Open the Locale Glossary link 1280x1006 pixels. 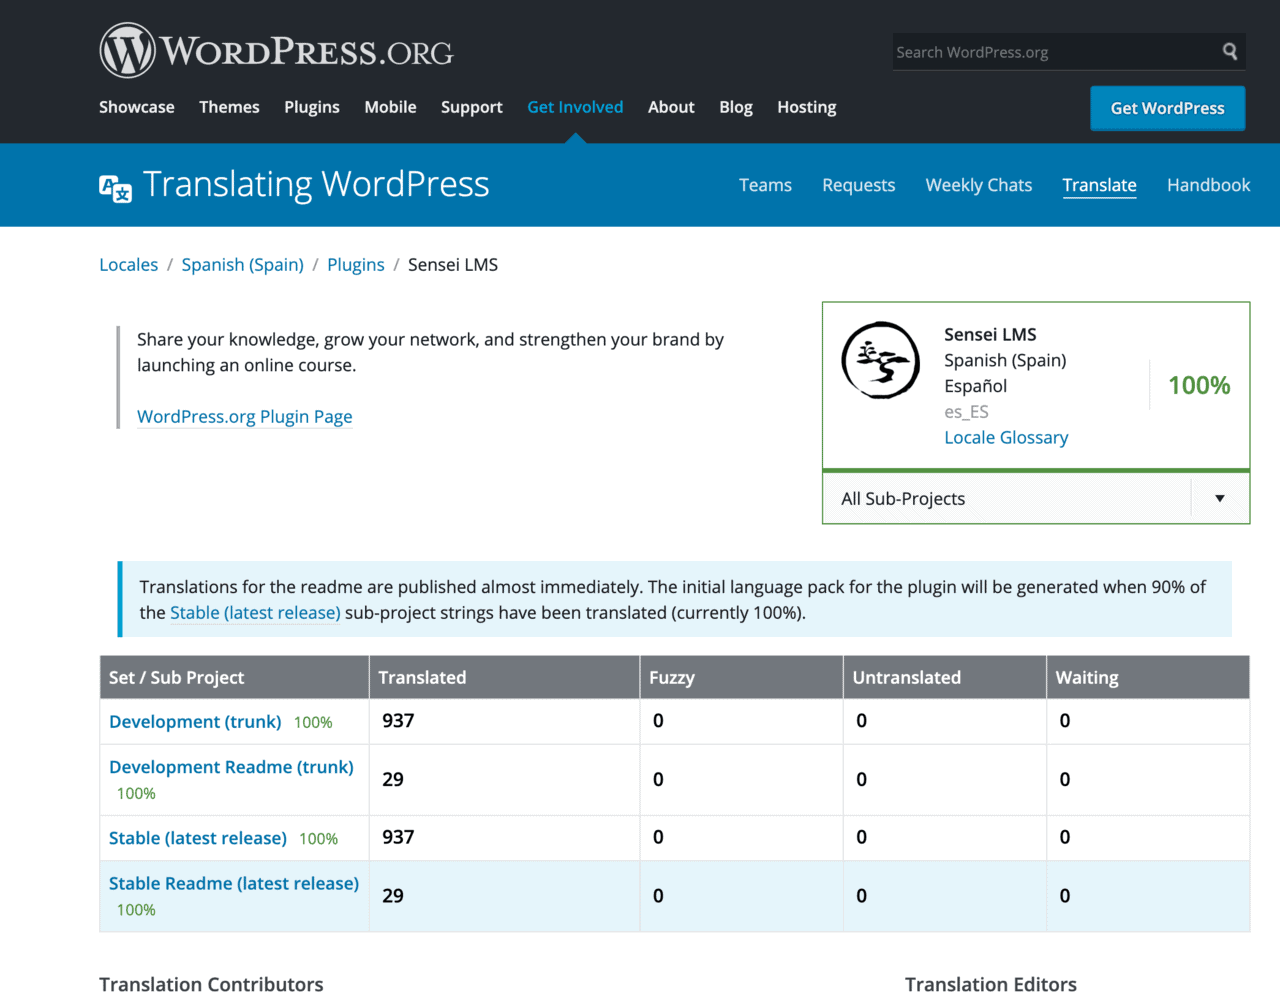(1006, 438)
